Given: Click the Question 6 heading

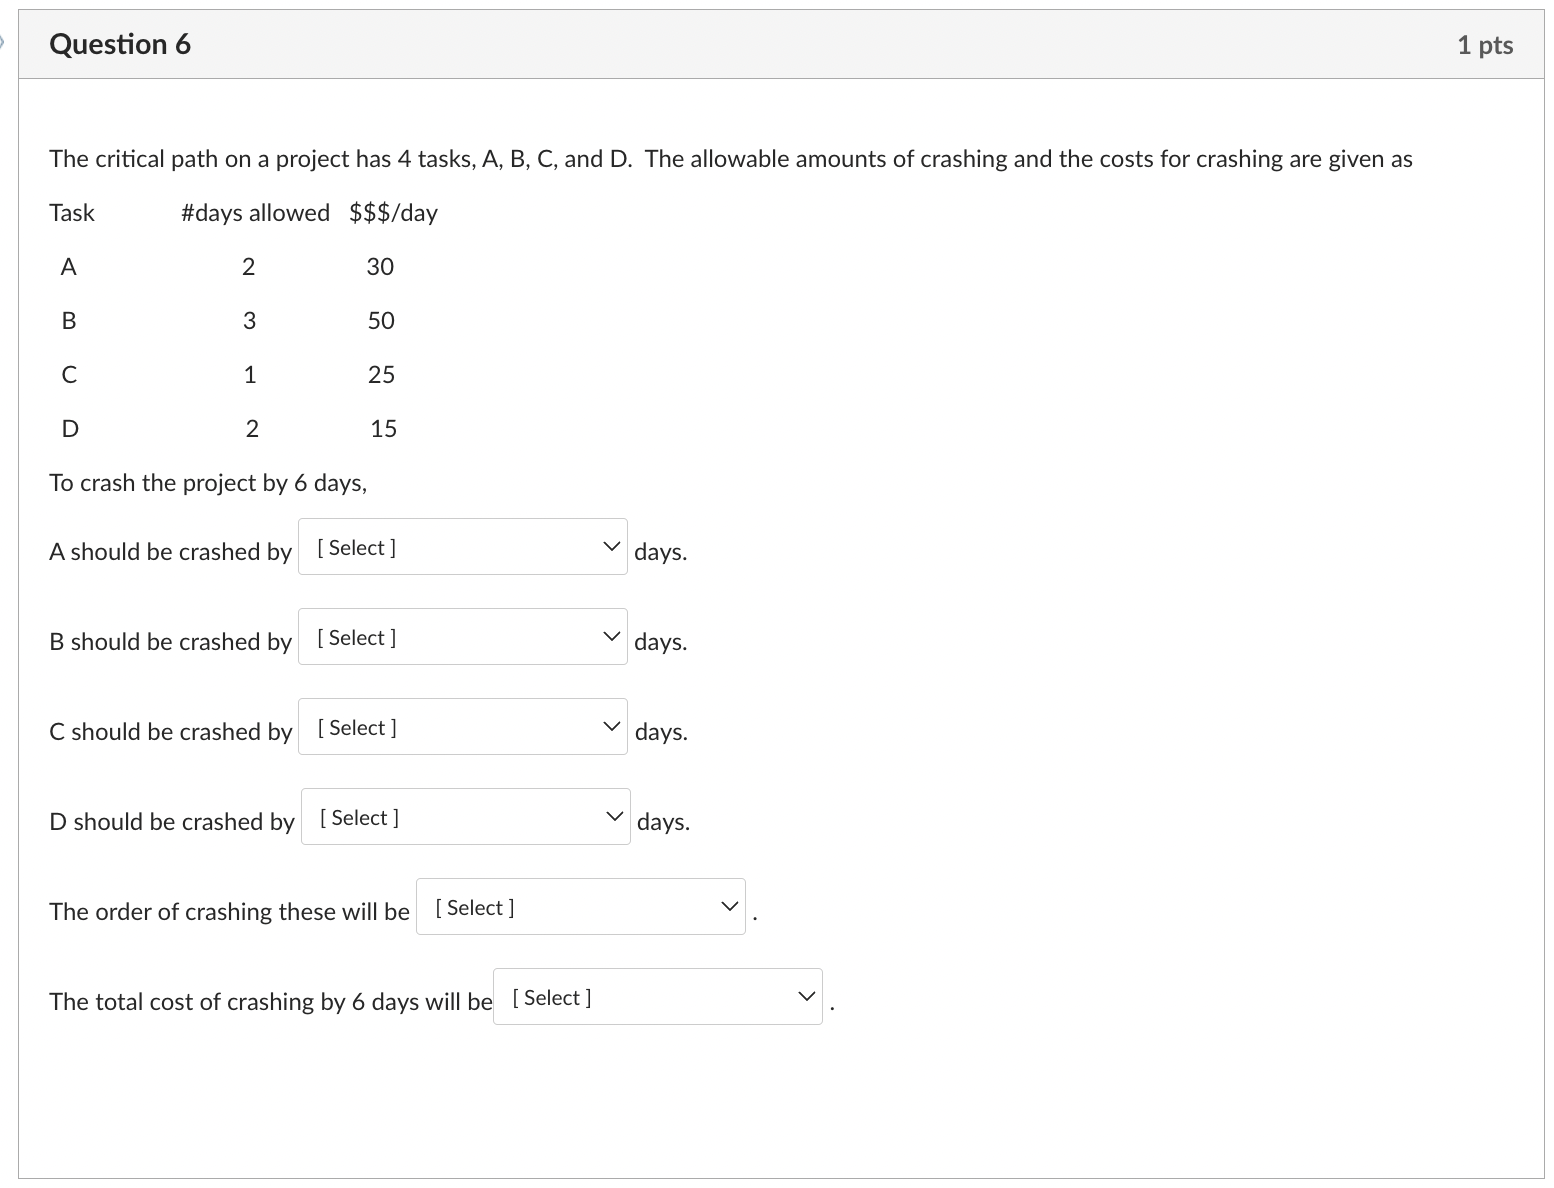Looking at the screenshot, I should (x=120, y=44).
